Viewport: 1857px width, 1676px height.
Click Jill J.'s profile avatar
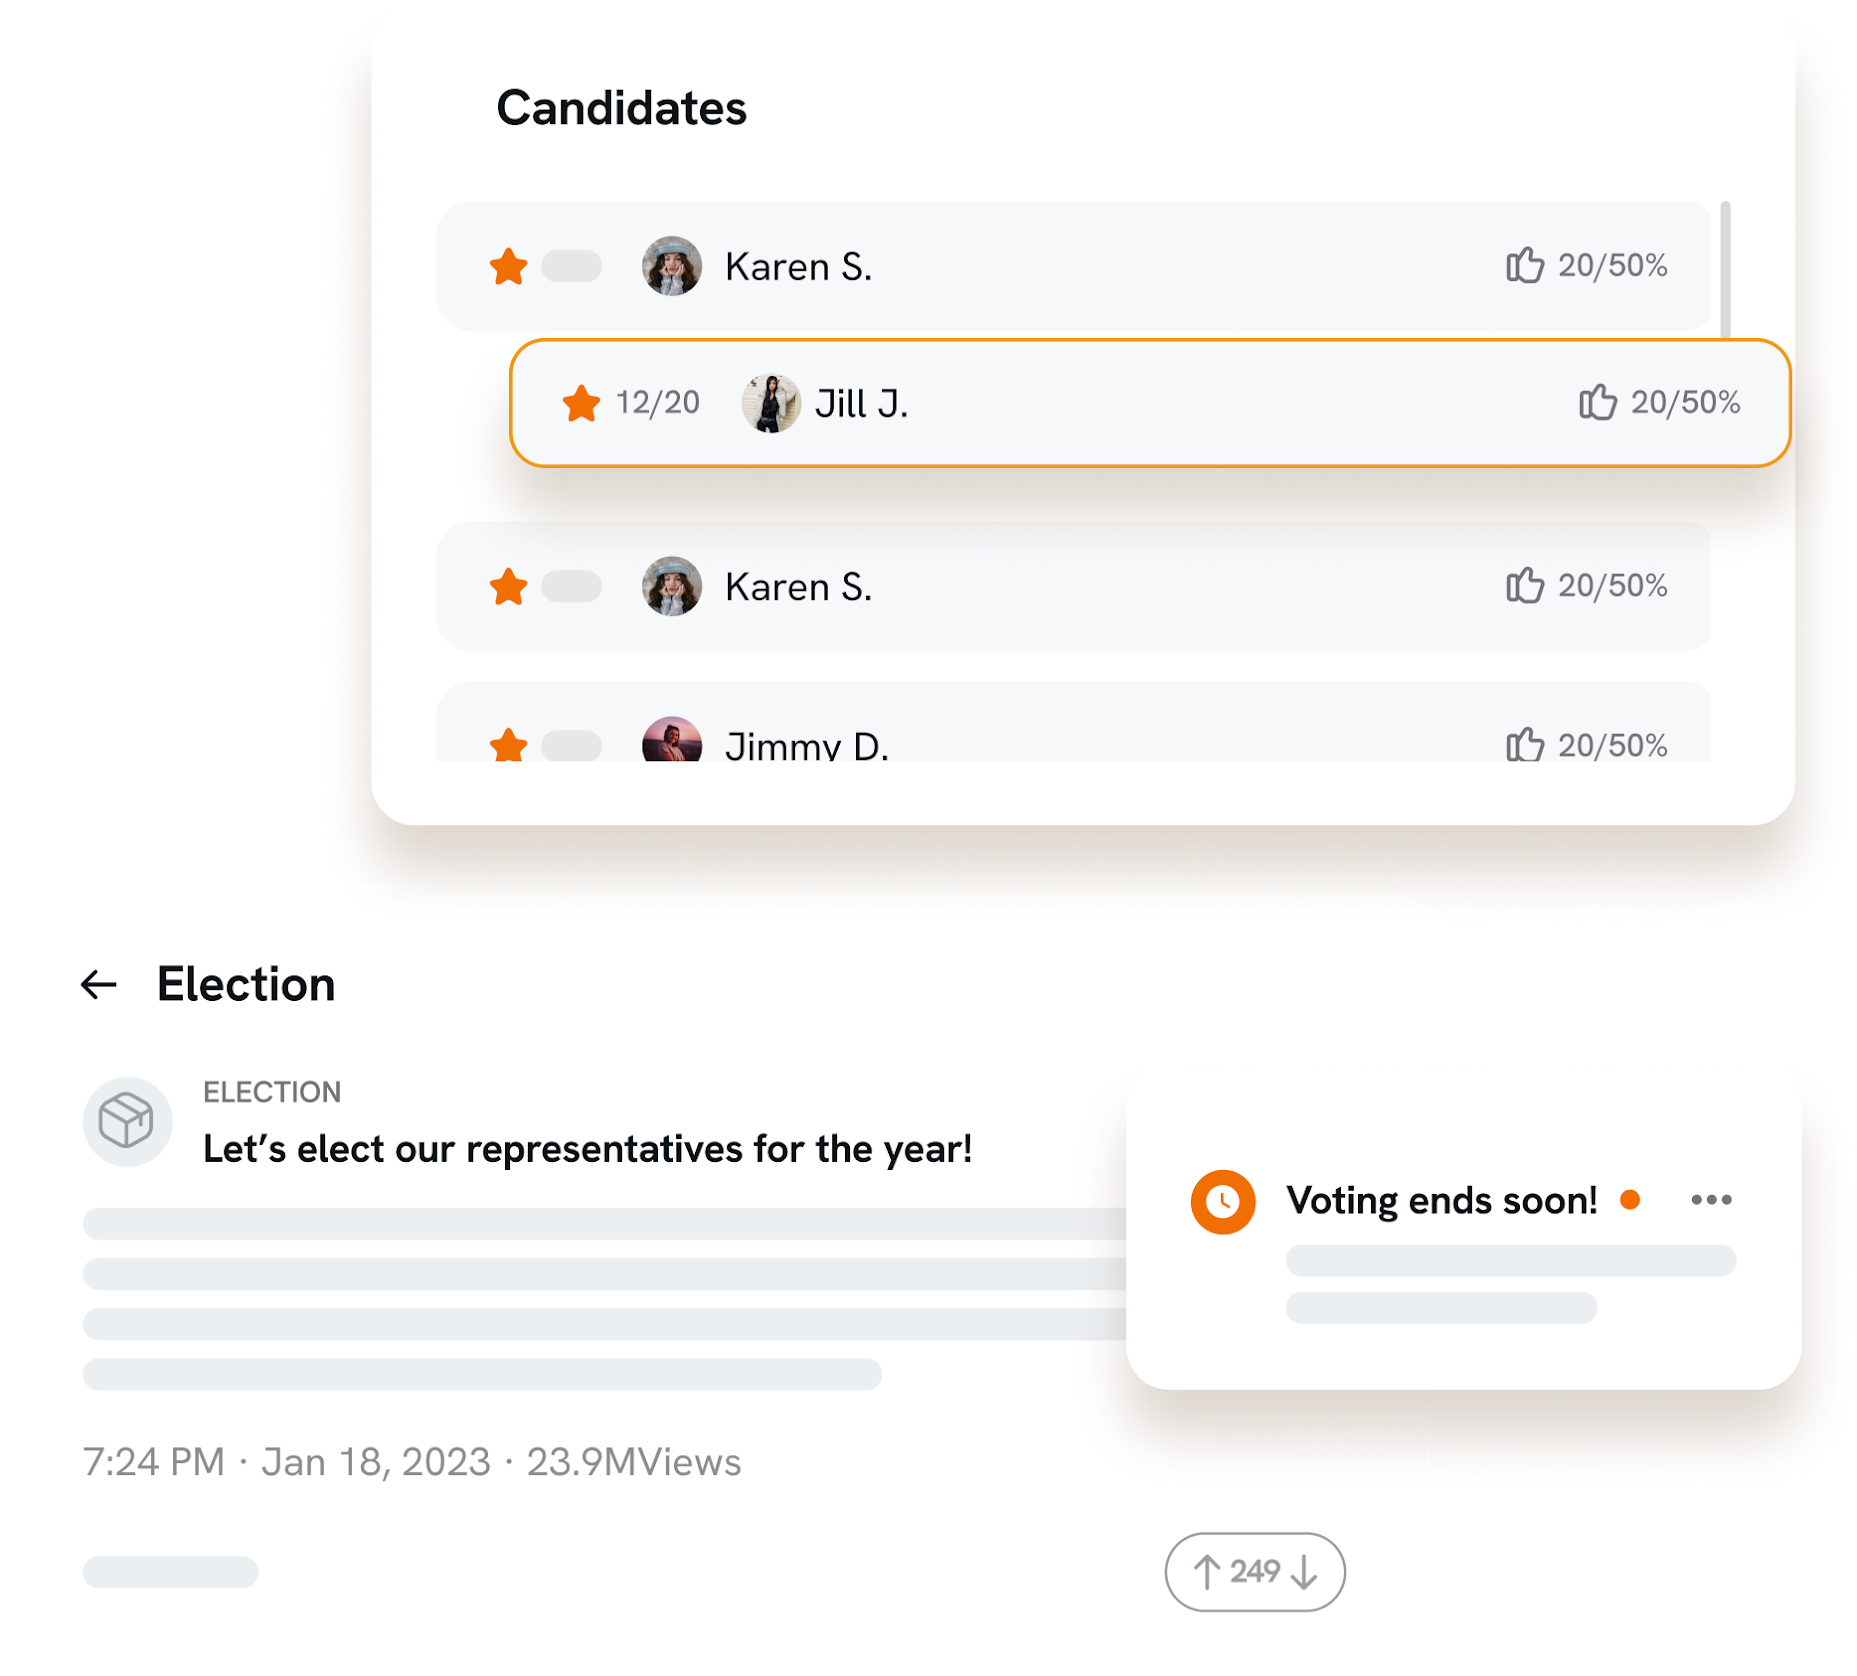[x=770, y=403]
